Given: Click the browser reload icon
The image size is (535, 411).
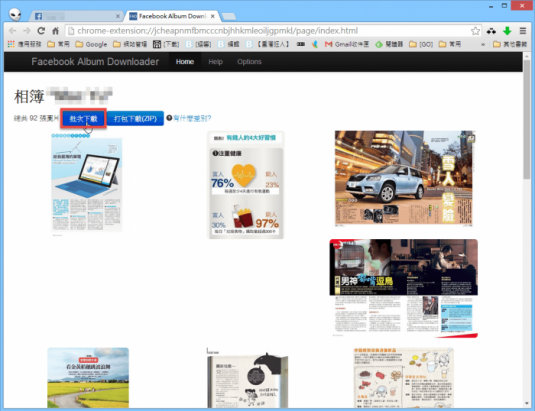Looking at the screenshot, I should tap(41, 31).
